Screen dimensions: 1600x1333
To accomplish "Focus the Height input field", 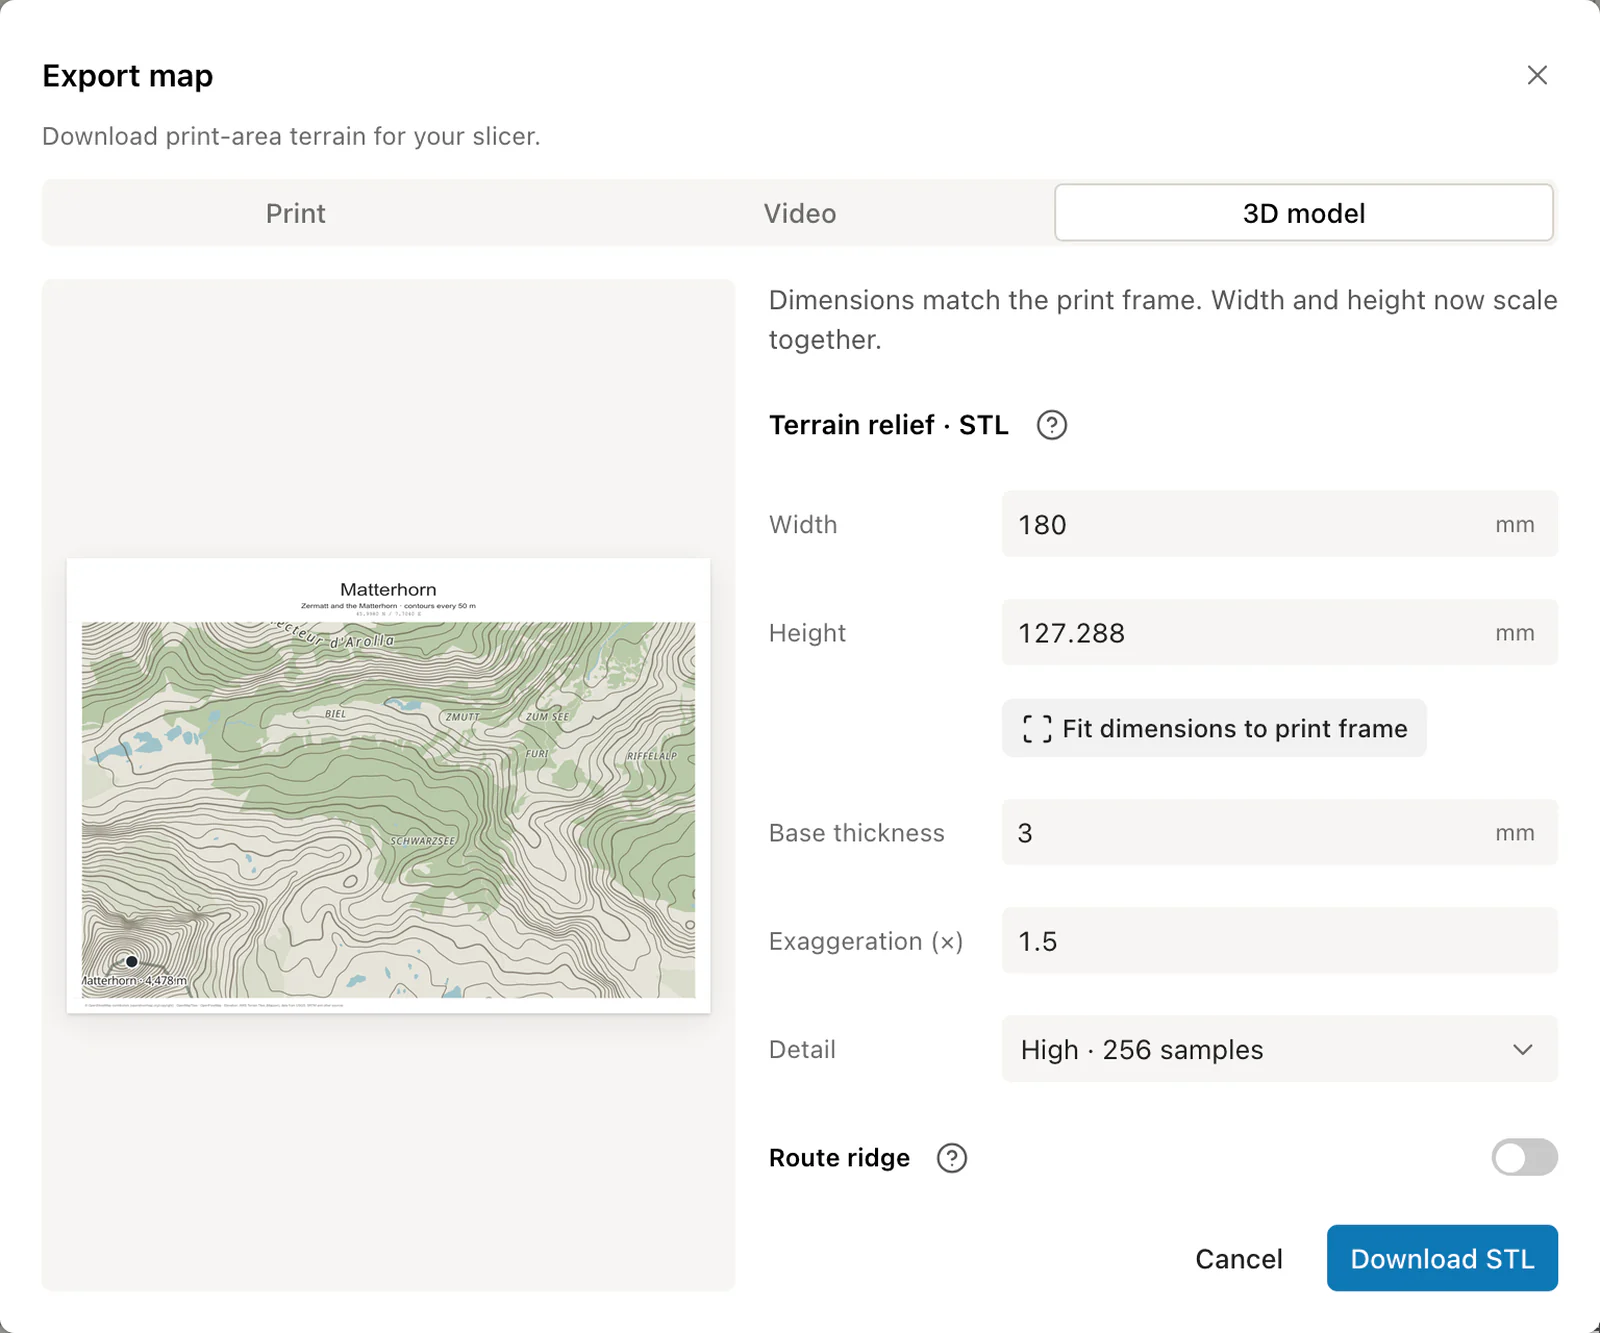I will click(1280, 632).
